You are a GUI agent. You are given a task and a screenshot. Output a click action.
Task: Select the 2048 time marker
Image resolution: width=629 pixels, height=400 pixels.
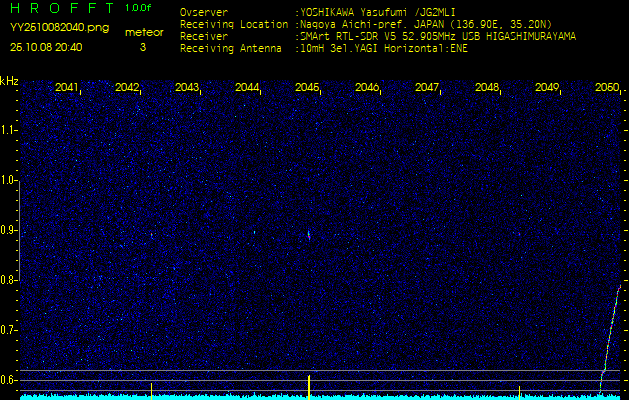[x=487, y=88]
